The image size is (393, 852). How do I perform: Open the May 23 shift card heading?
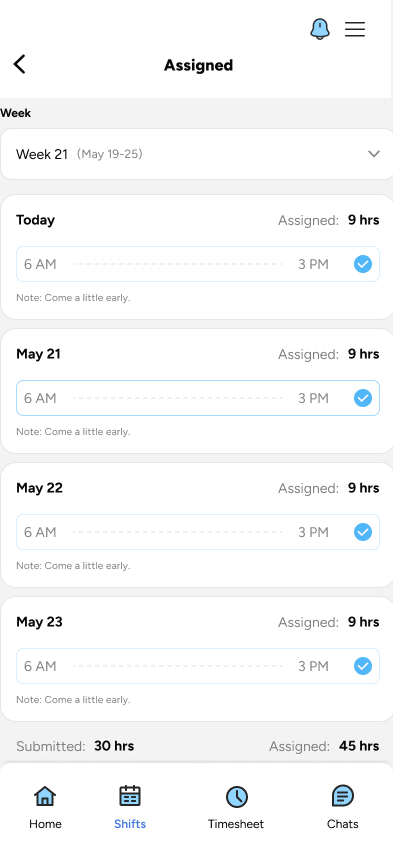(x=40, y=622)
